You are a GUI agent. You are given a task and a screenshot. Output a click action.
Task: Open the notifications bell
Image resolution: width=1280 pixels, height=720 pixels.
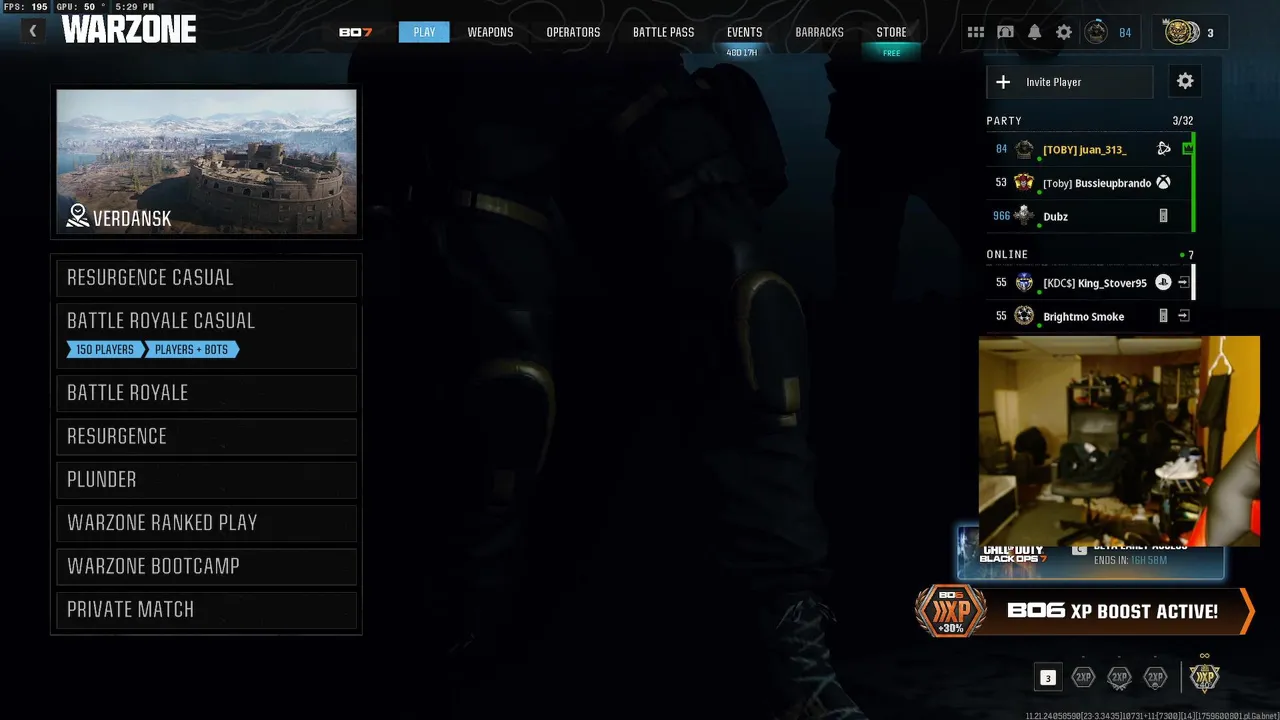click(1035, 32)
